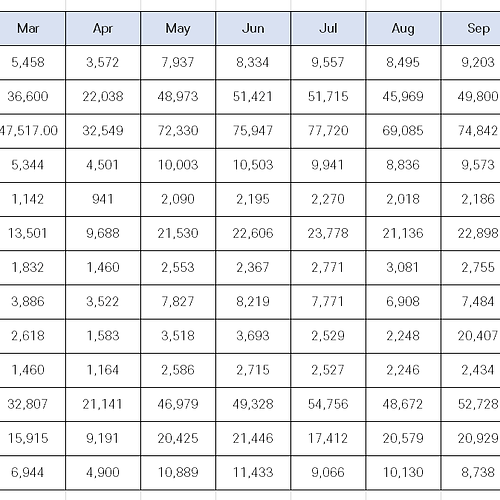Image resolution: width=500 pixels, height=500 pixels.
Task: Select the Jun column header
Action: [x=253, y=29]
